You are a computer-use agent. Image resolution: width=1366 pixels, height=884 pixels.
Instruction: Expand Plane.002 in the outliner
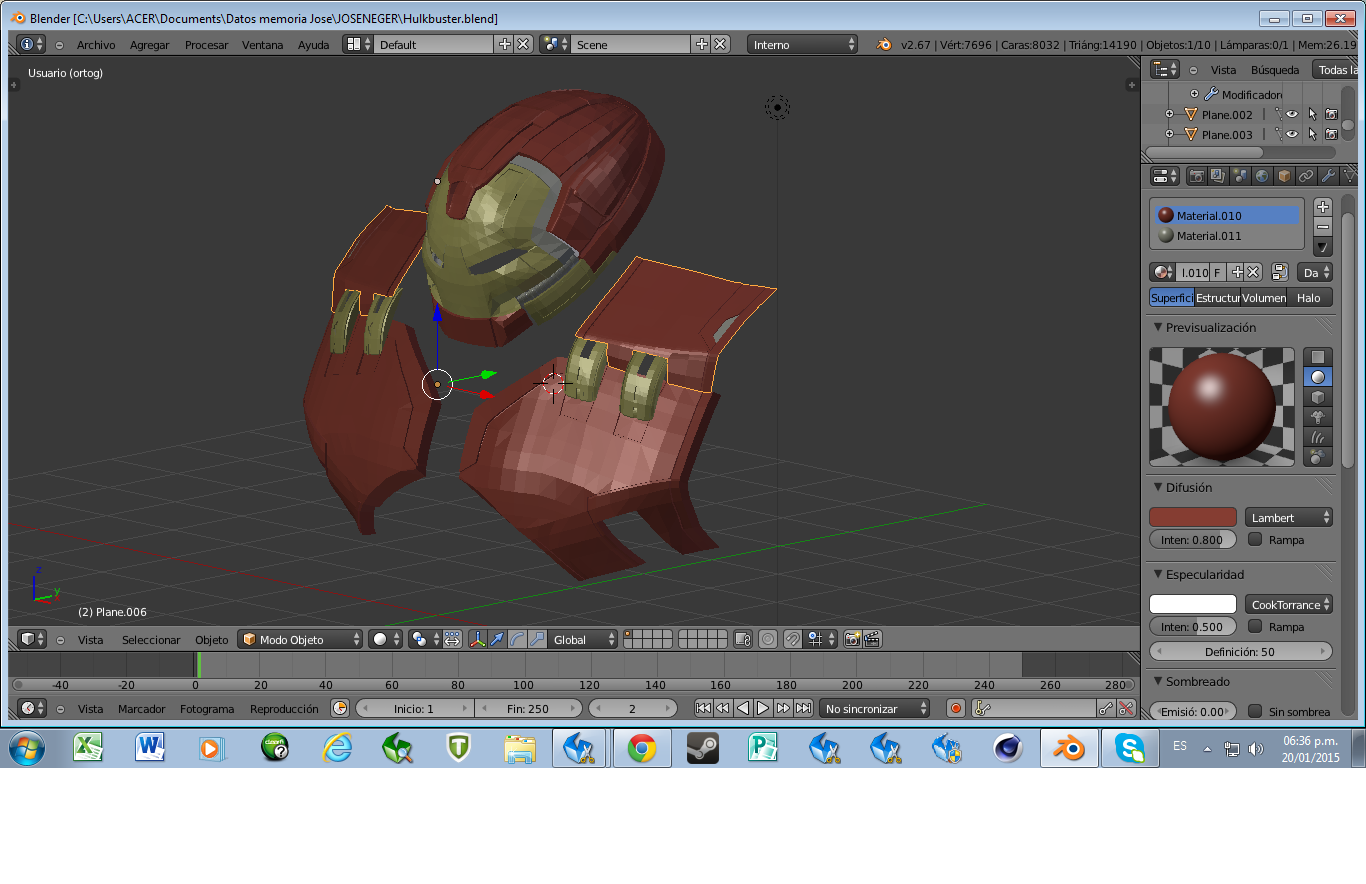click(1169, 114)
